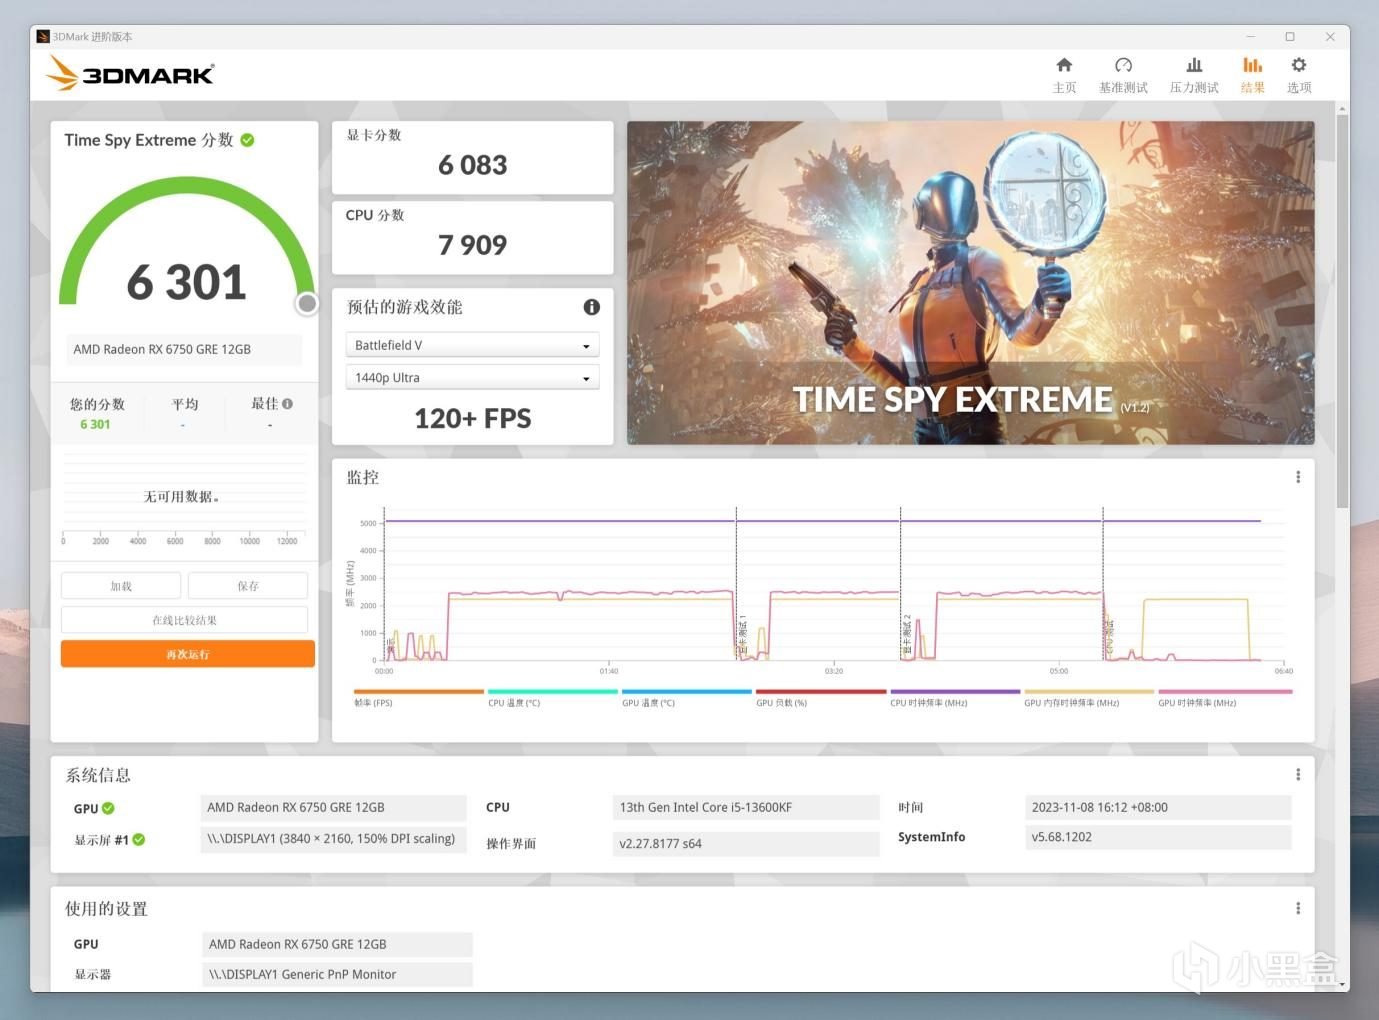Screen dimensions: 1379x1020
Task: Click the 监控 panel heading
Action: (x=362, y=477)
